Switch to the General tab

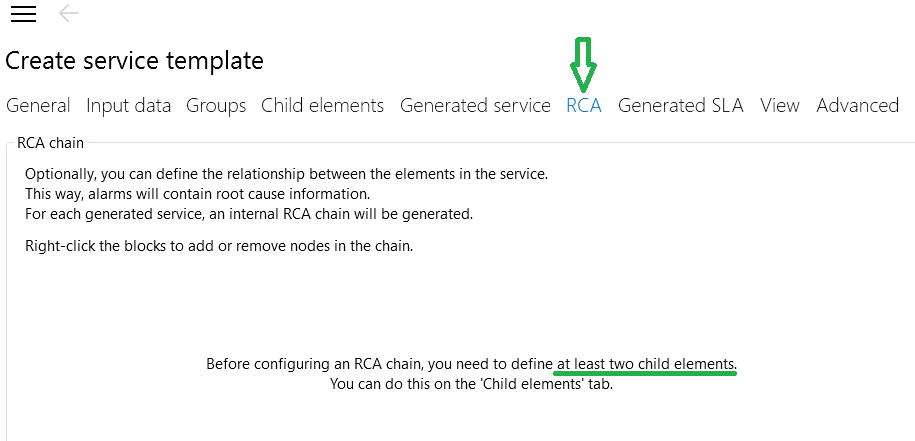(x=38, y=105)
